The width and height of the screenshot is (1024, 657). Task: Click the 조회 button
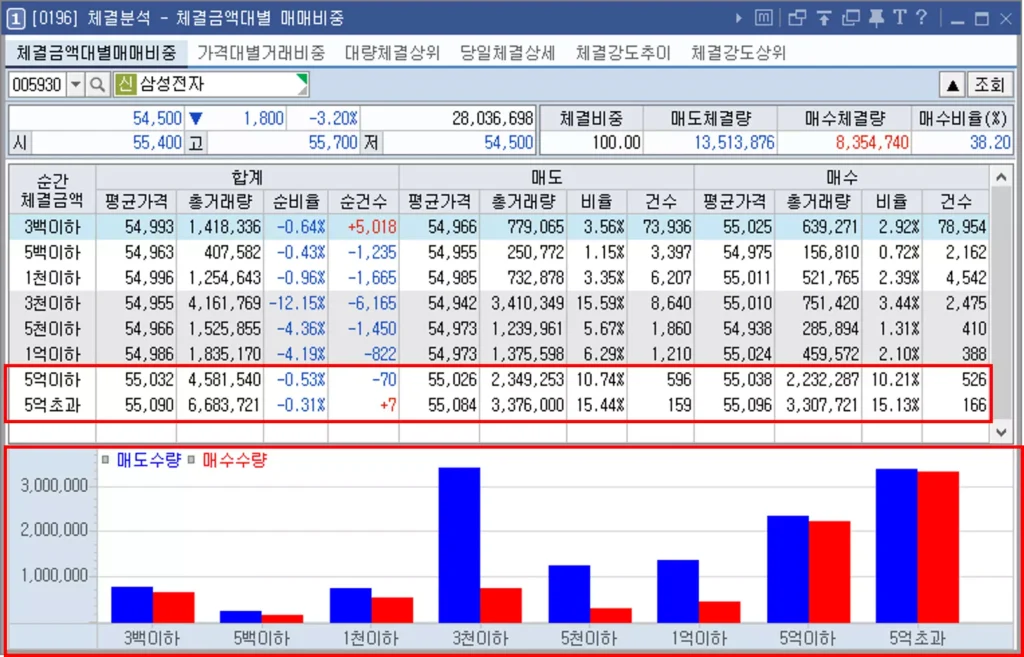989,85
